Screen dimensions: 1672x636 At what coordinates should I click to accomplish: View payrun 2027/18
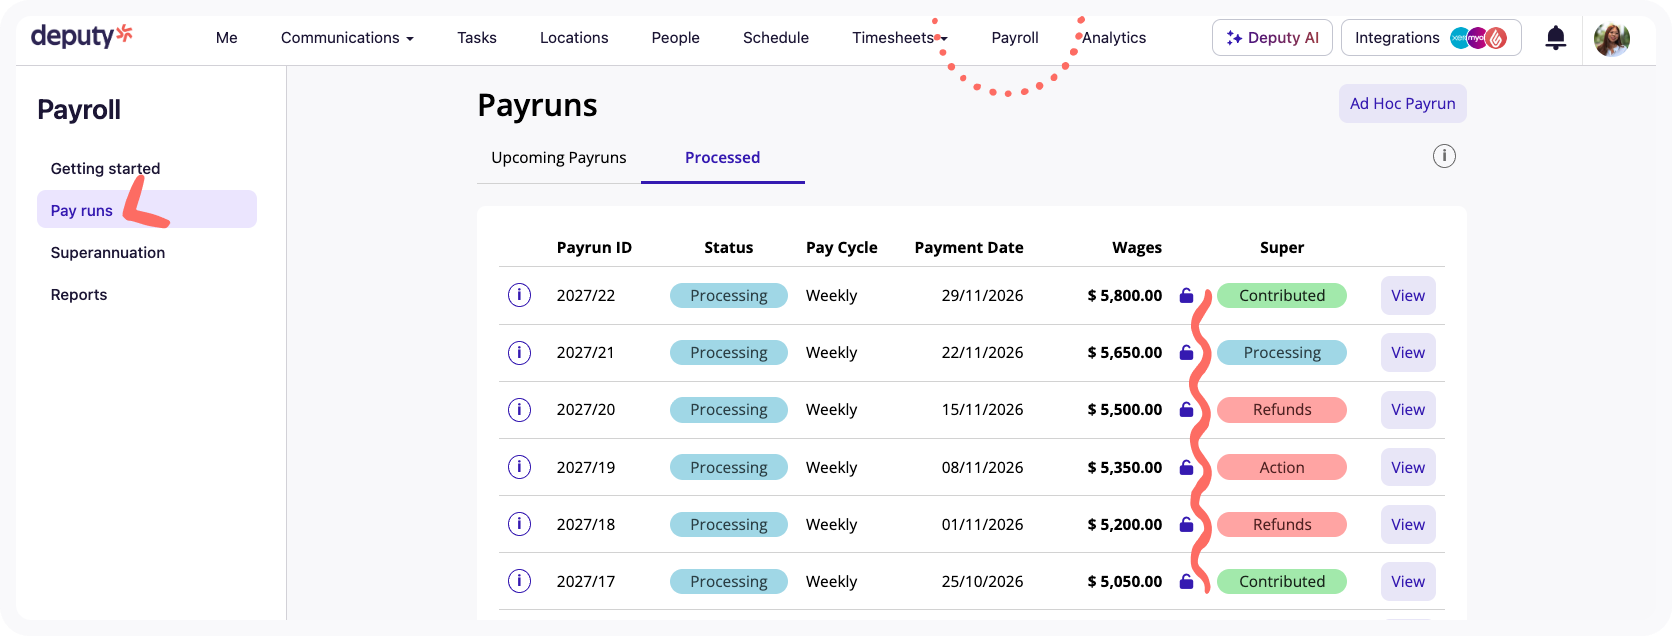click(x=1408, y=525)
